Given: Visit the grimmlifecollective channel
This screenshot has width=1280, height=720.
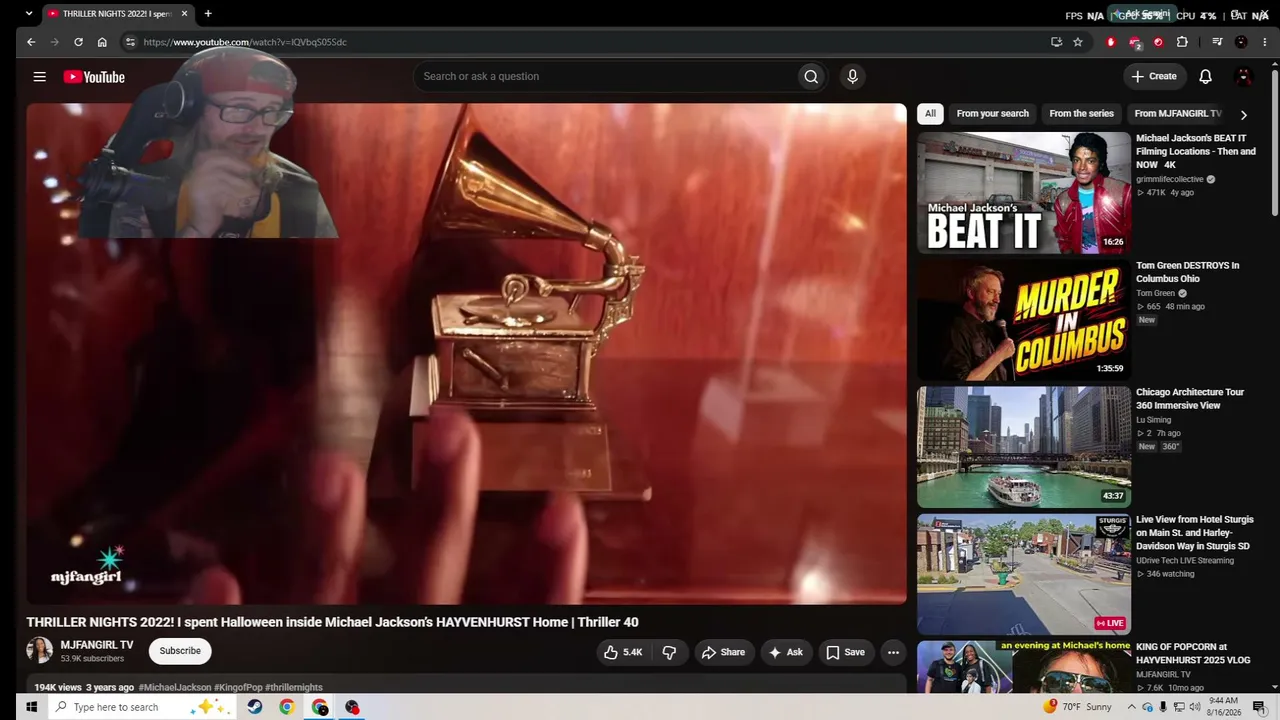Looking at the screenshot, I should tap(1170, 179).
